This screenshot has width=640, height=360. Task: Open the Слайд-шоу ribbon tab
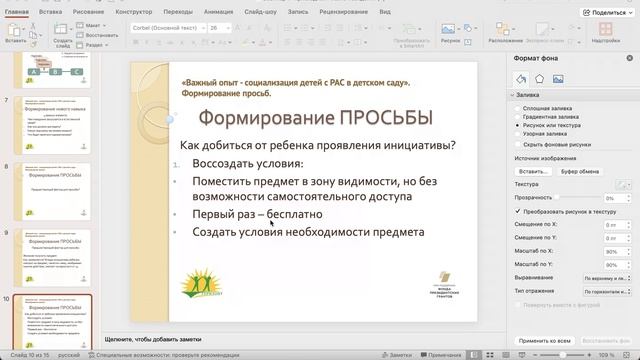click(260, 12)
